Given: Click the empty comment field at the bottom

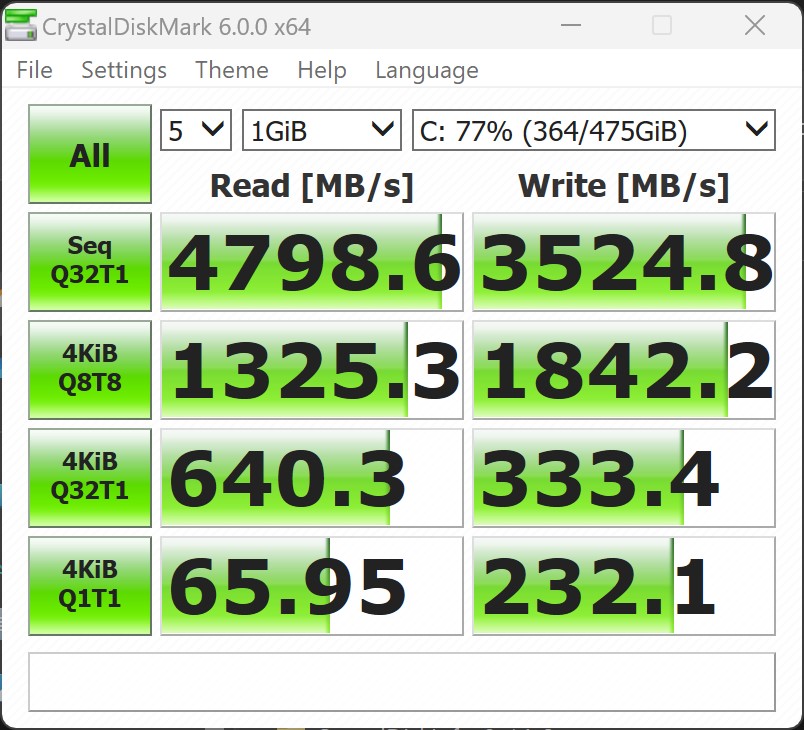Looking at the screenshot, I should coord(402,682).
